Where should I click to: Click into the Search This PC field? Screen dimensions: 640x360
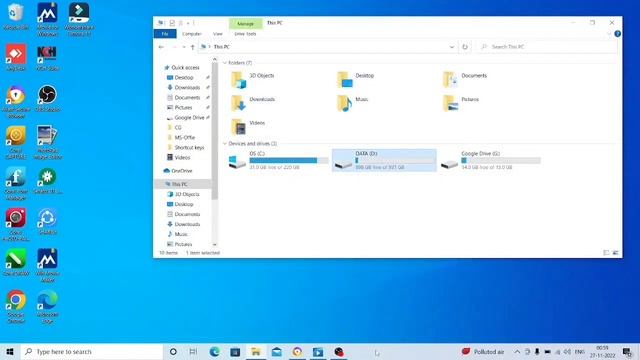(x=547, y=47)
